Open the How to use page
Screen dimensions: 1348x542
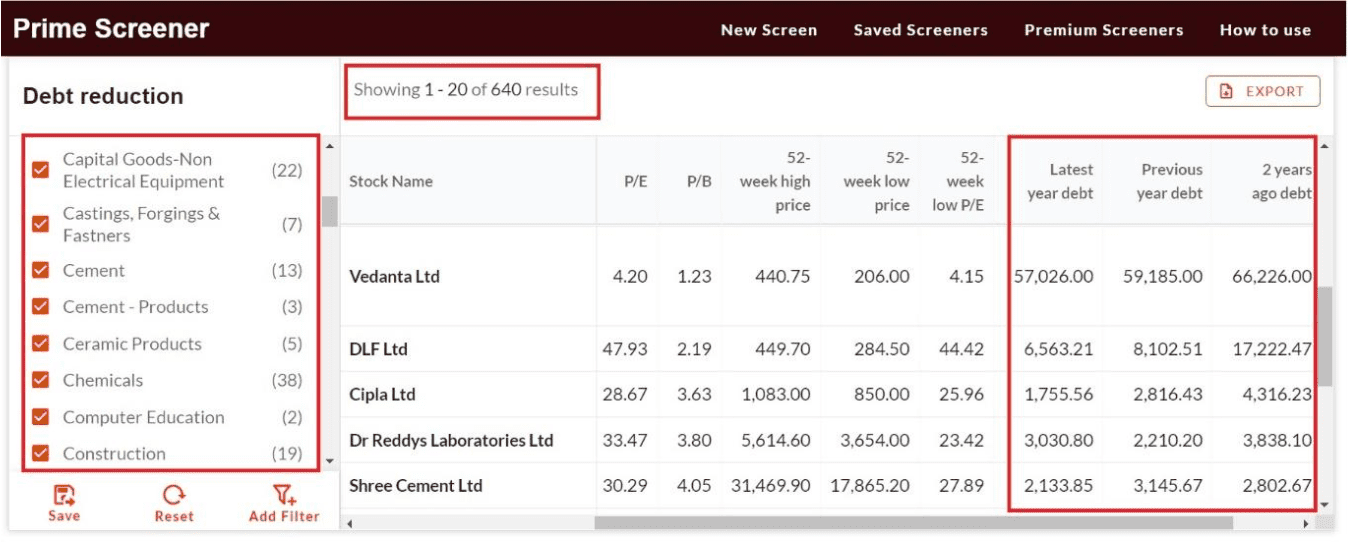tap(1265, 30)
